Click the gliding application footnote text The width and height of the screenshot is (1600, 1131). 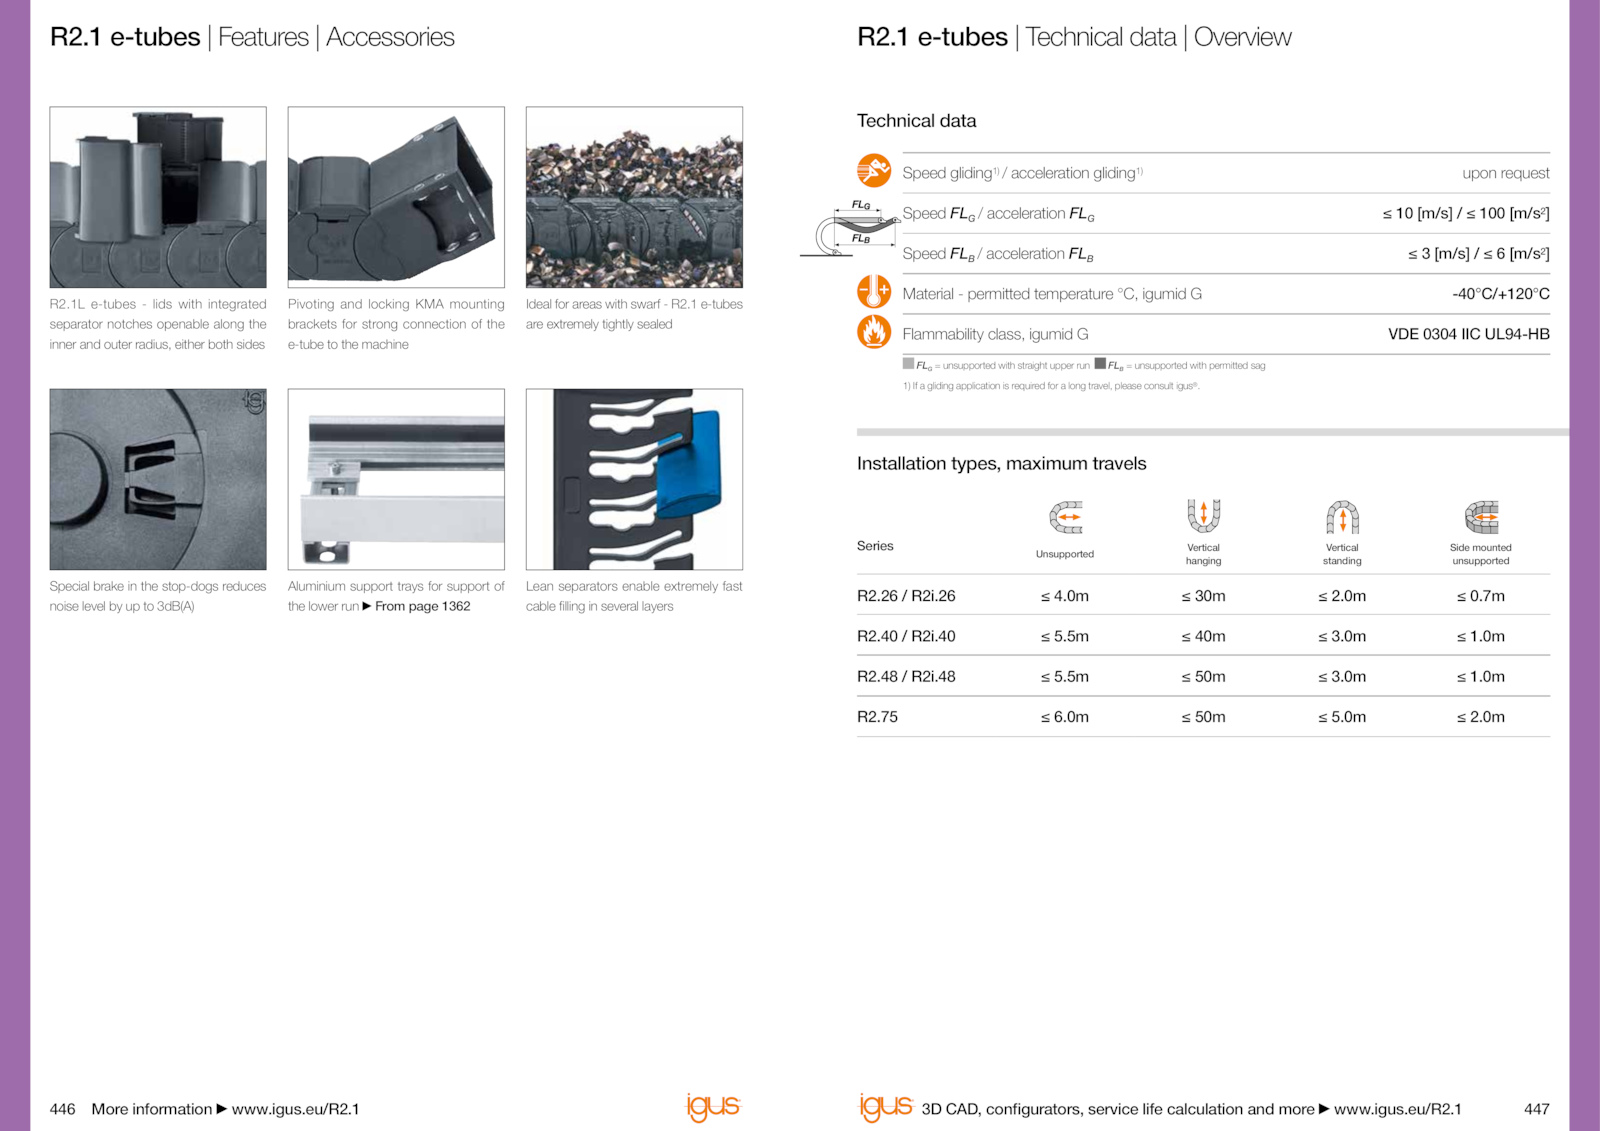[1051, 386]
